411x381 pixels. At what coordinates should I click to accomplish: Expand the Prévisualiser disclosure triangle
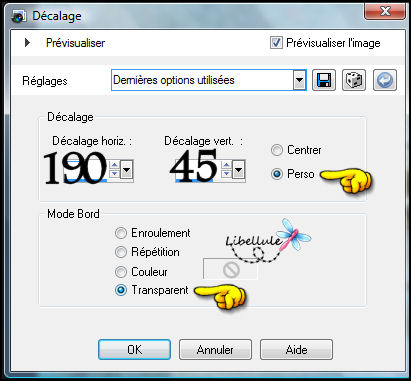(x=27, y=43)
